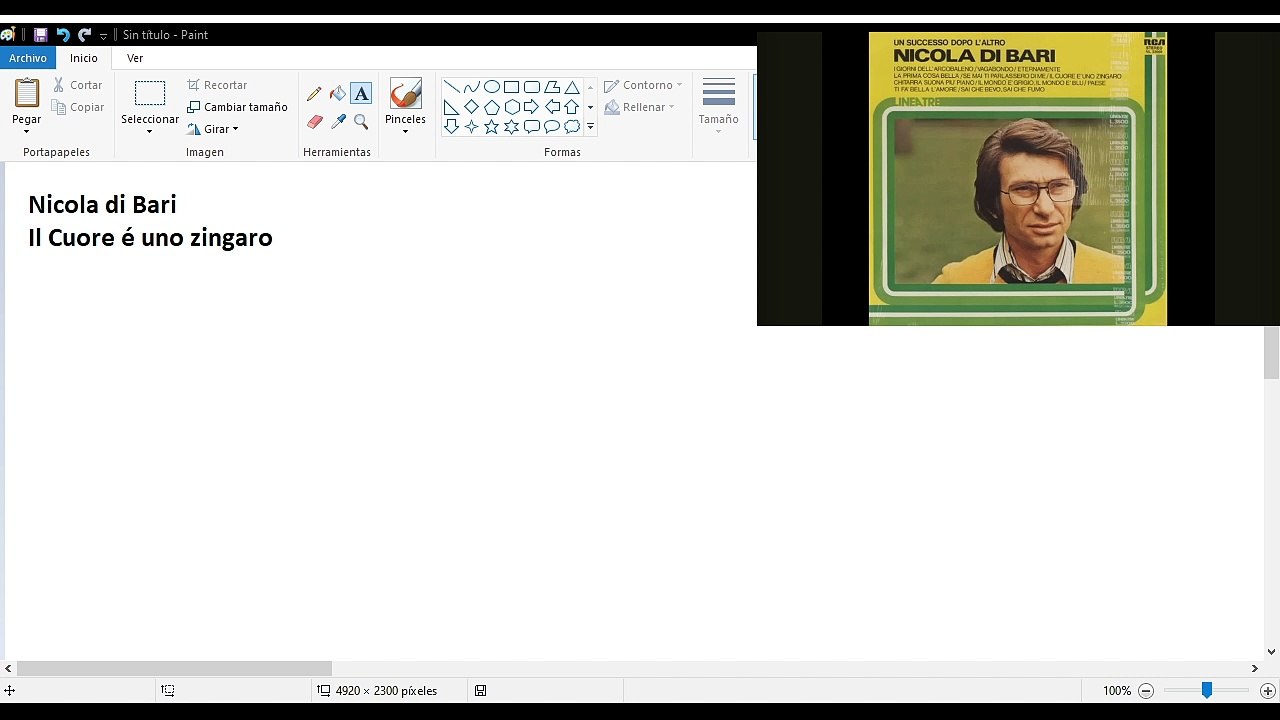Choose the Rectangle shape
Viewport: 1280px width, 720px height.
512,87
